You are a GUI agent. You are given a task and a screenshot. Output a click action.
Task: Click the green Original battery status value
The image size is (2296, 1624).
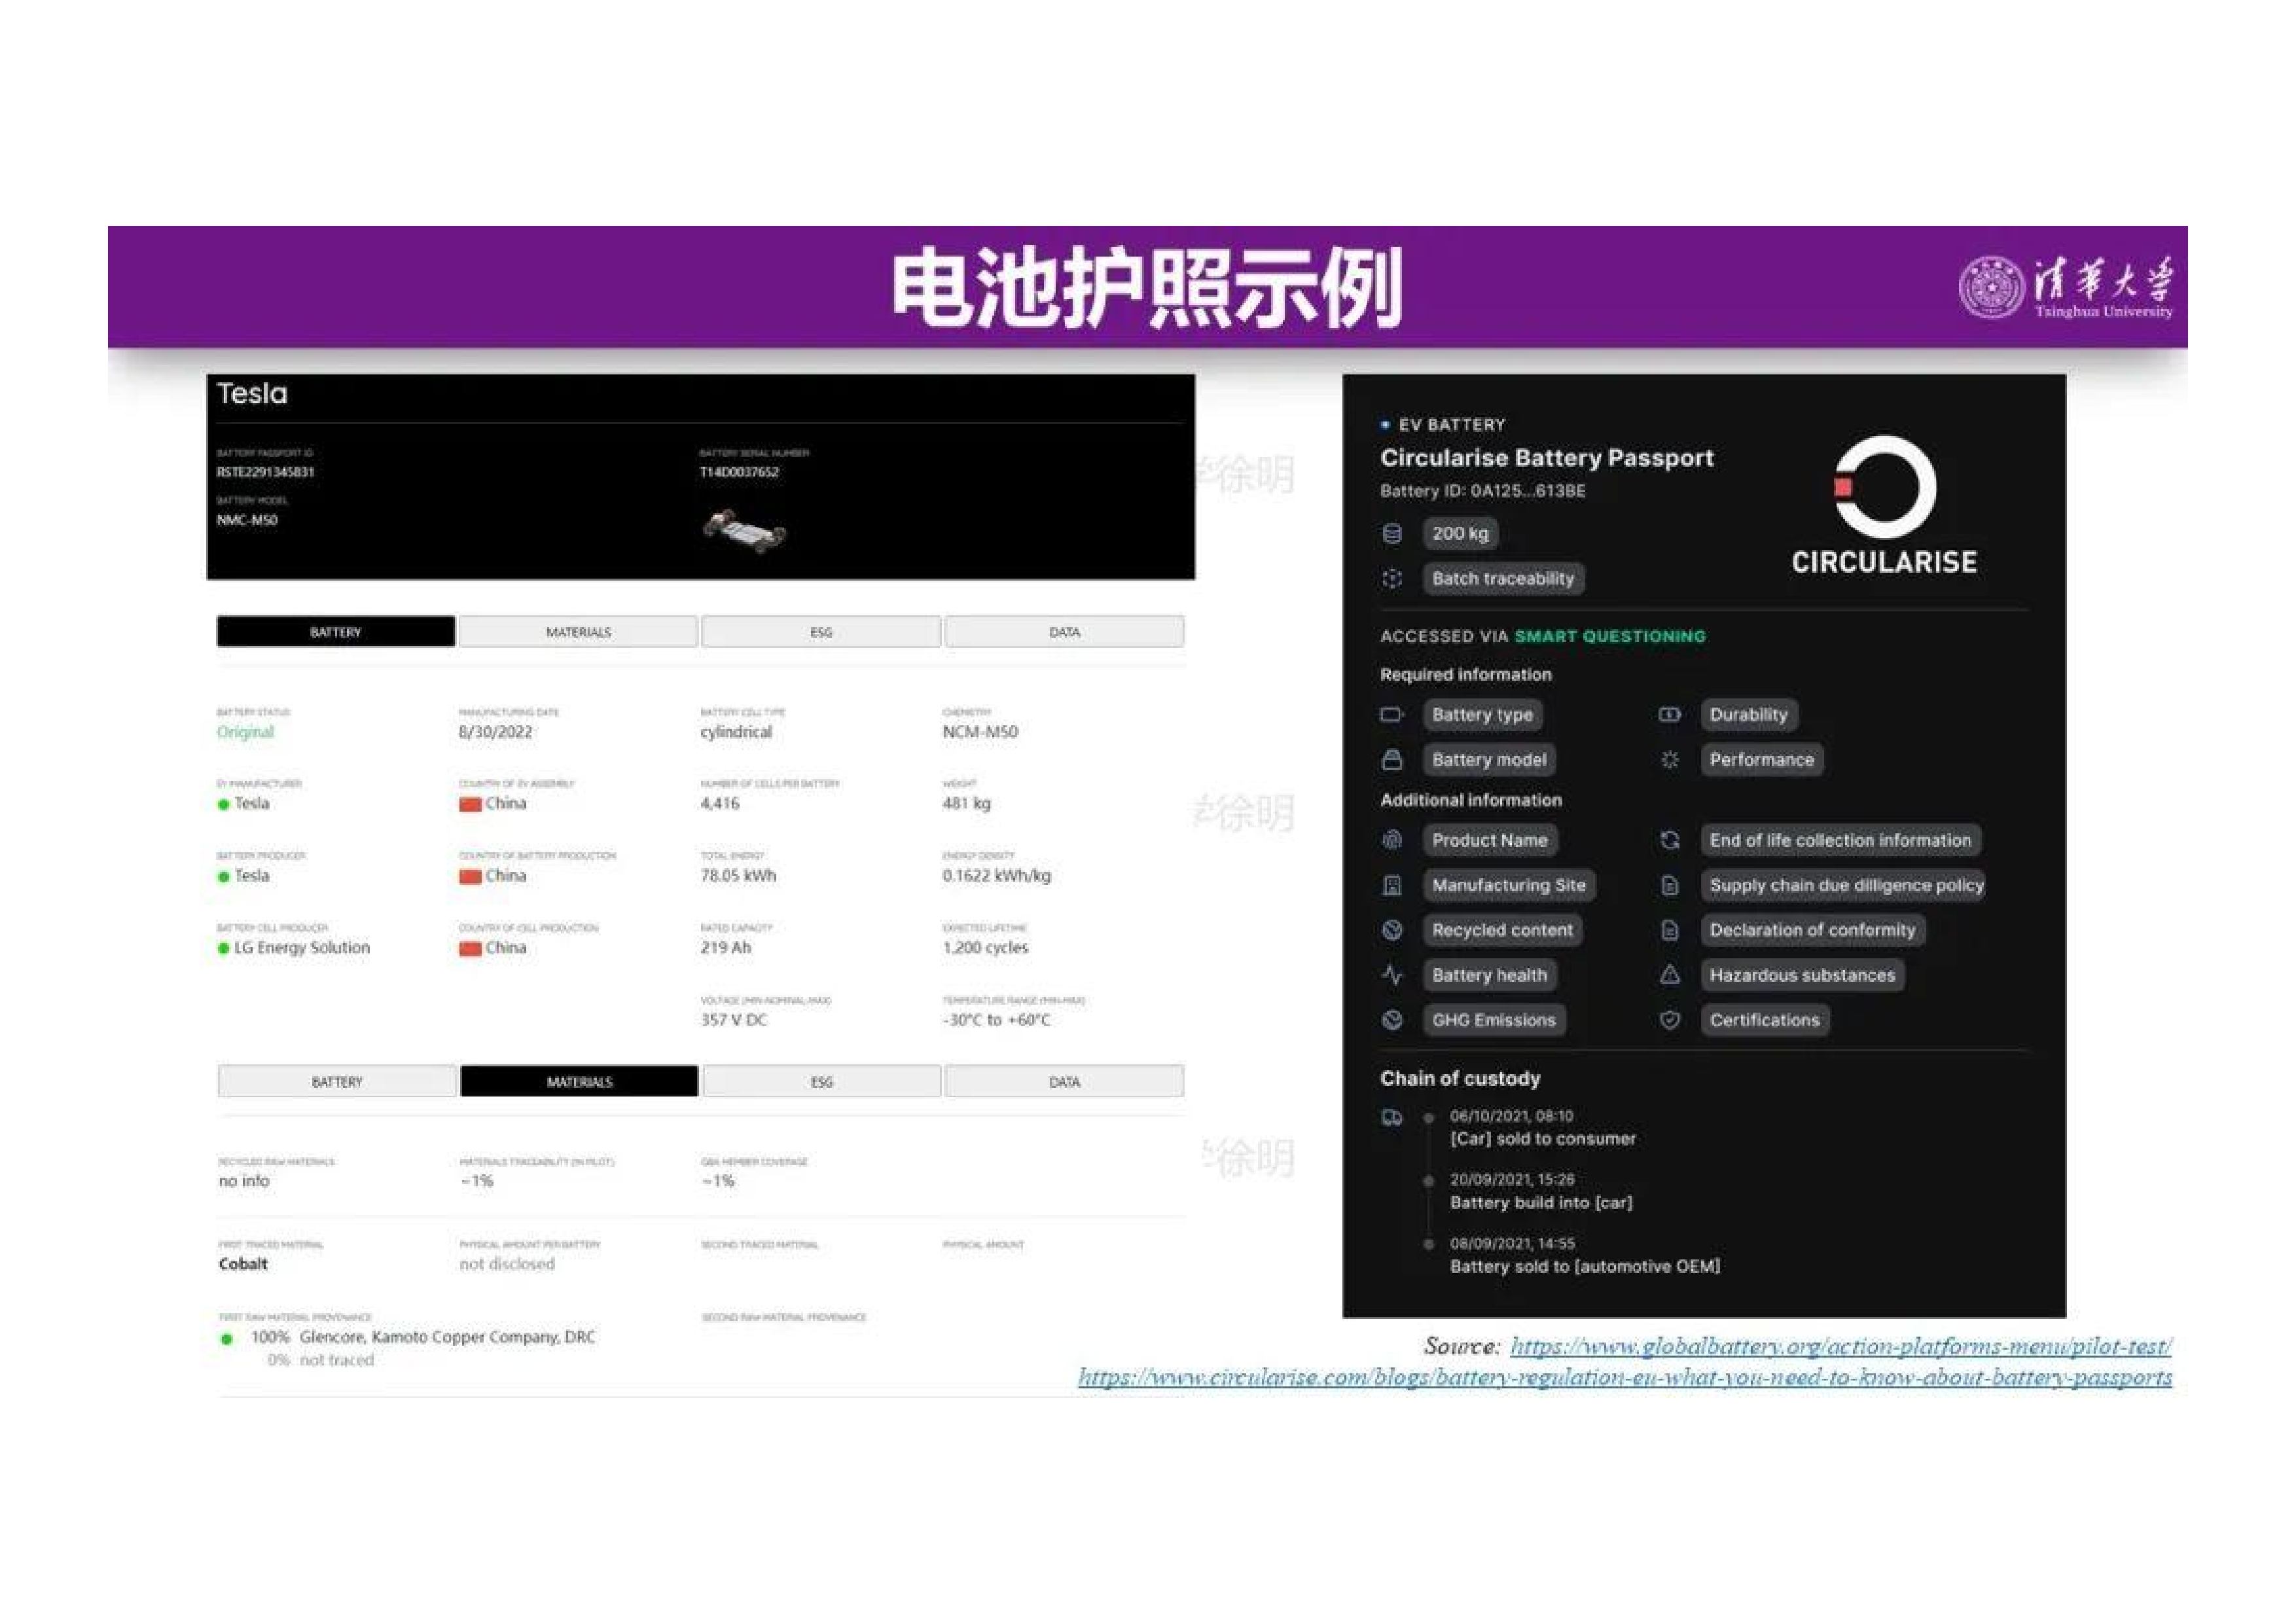pyautogui.click(x=245, y=732)
